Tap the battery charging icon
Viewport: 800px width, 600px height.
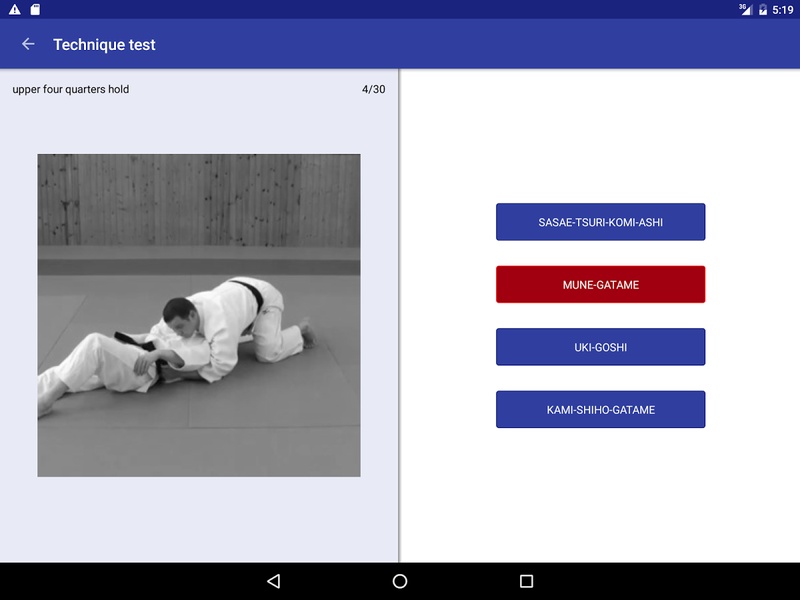(x=763, y=9)
